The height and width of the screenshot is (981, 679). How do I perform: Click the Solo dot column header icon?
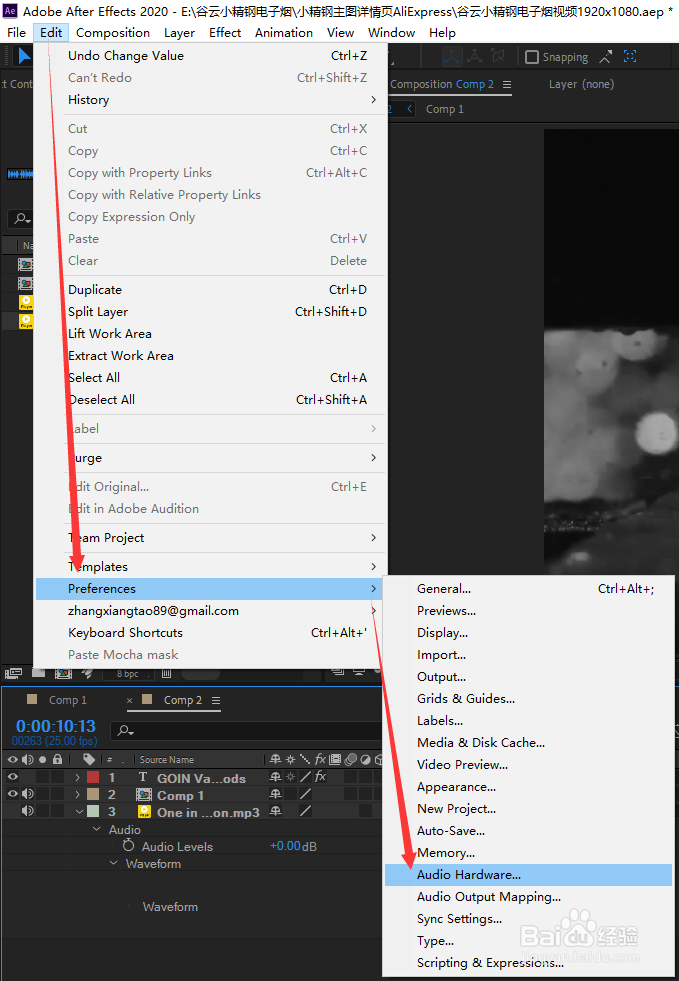tap(43, 760)
